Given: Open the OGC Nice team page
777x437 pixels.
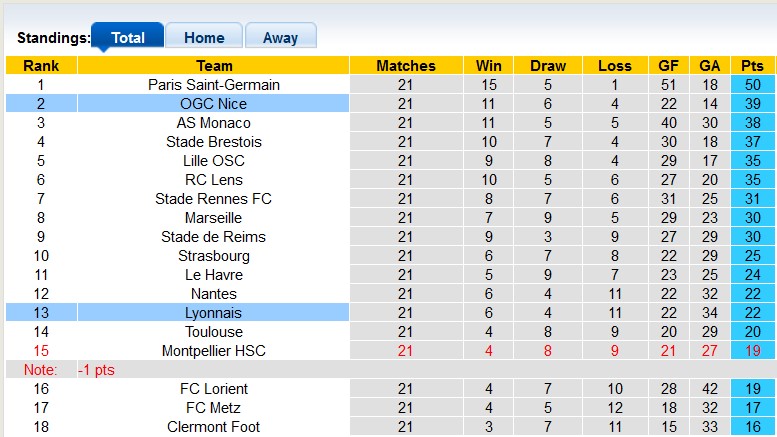Looking at the screenshot, I should [214, 104].
